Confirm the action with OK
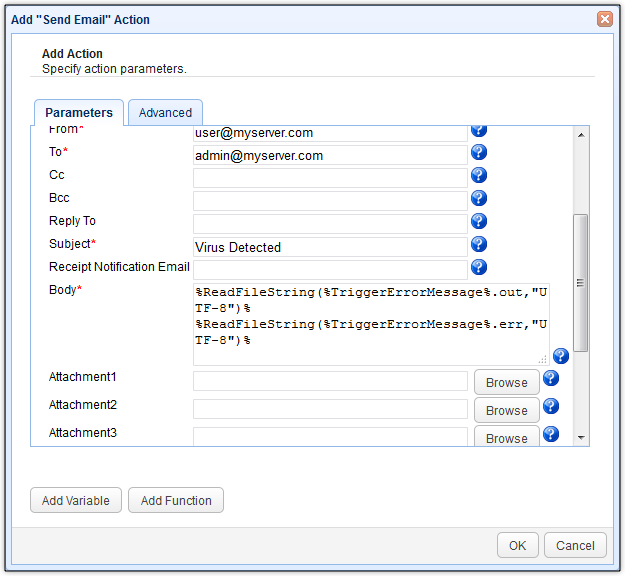625x576 pixels. point(517,545)
